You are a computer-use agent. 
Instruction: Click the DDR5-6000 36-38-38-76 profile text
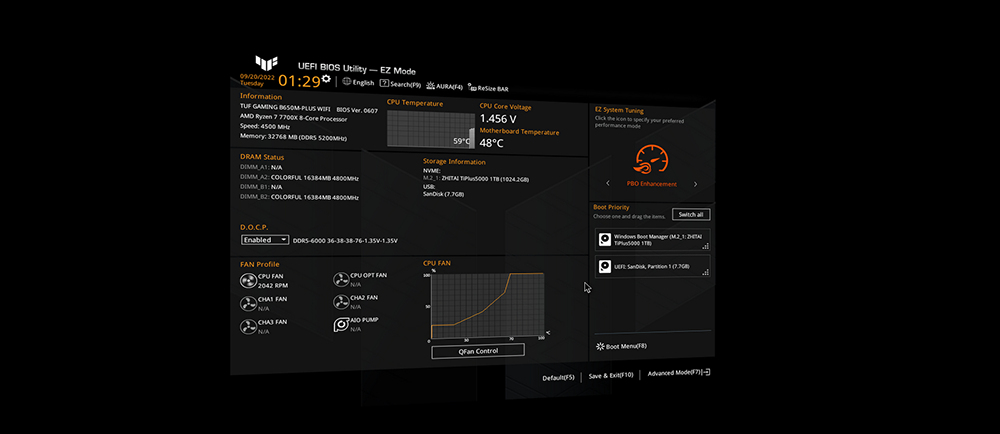[345, 241]
